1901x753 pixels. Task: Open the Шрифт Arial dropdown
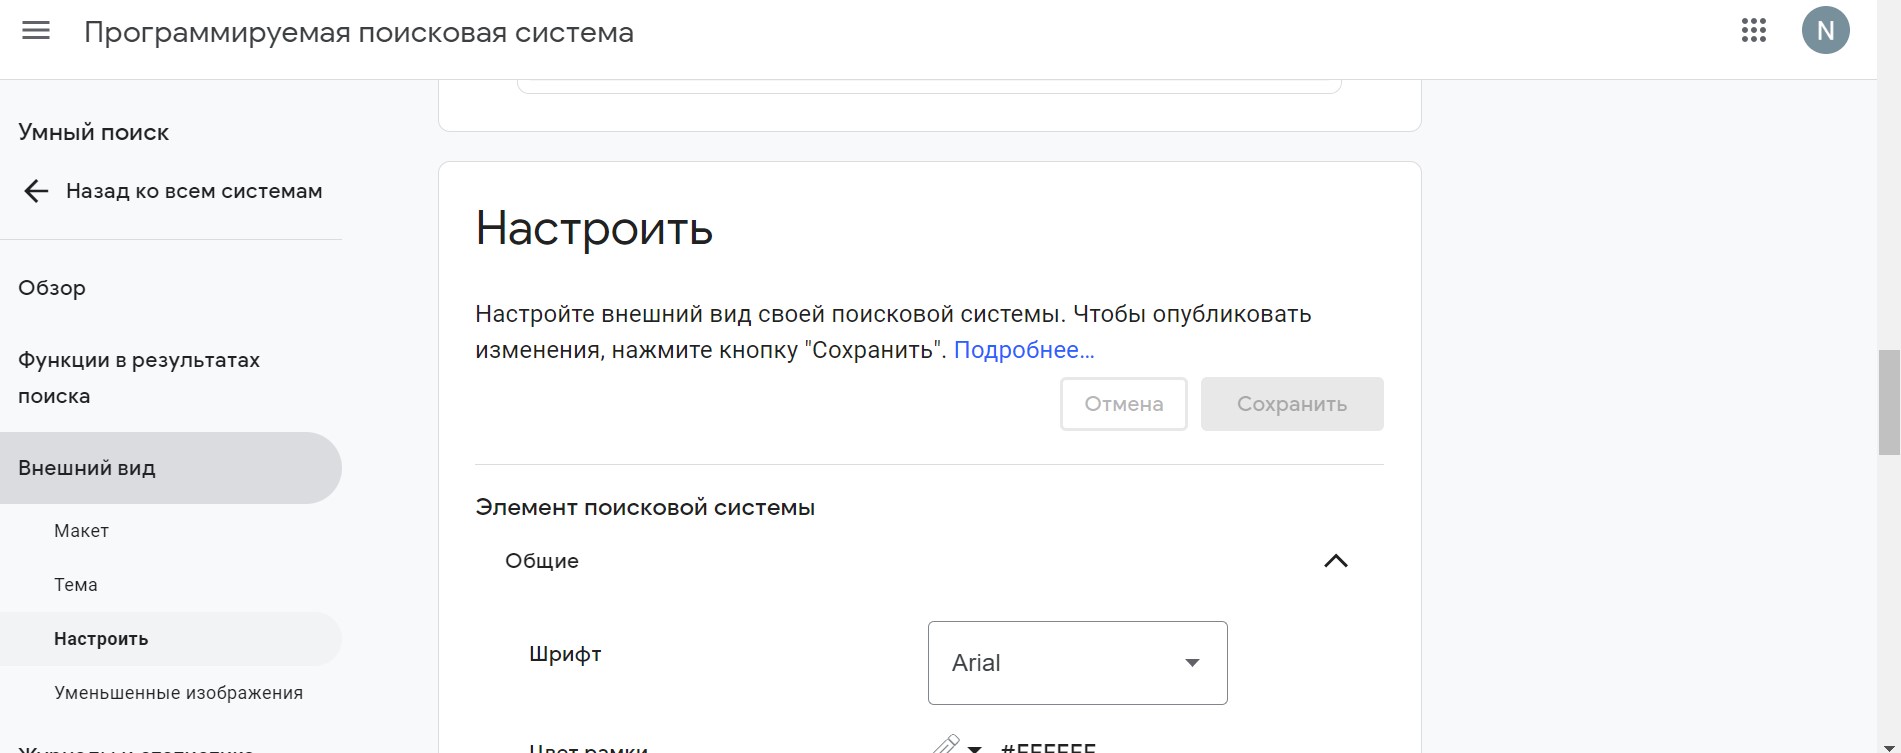(1077, 663)
